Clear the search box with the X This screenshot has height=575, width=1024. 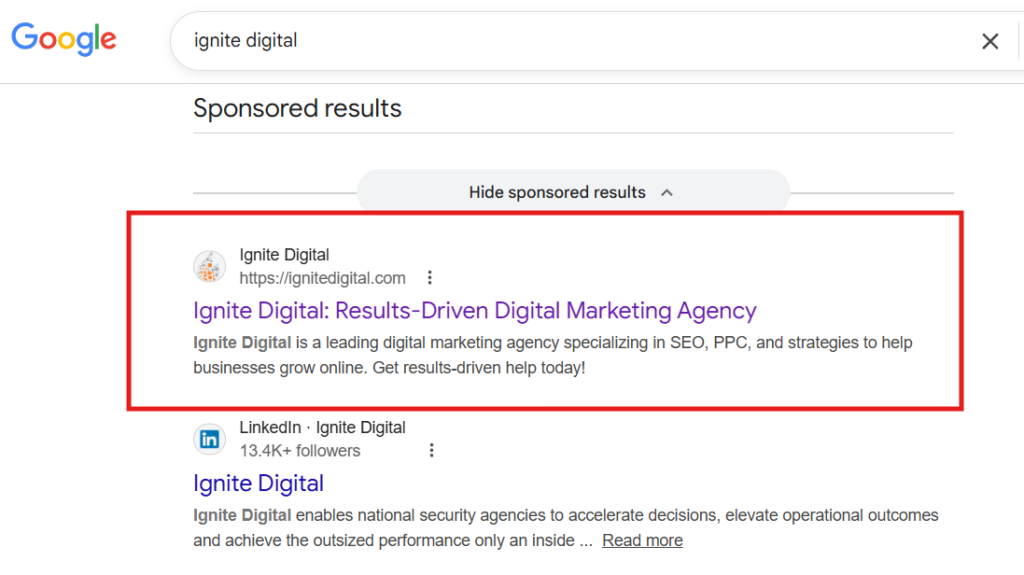click(x=990, y=41)
